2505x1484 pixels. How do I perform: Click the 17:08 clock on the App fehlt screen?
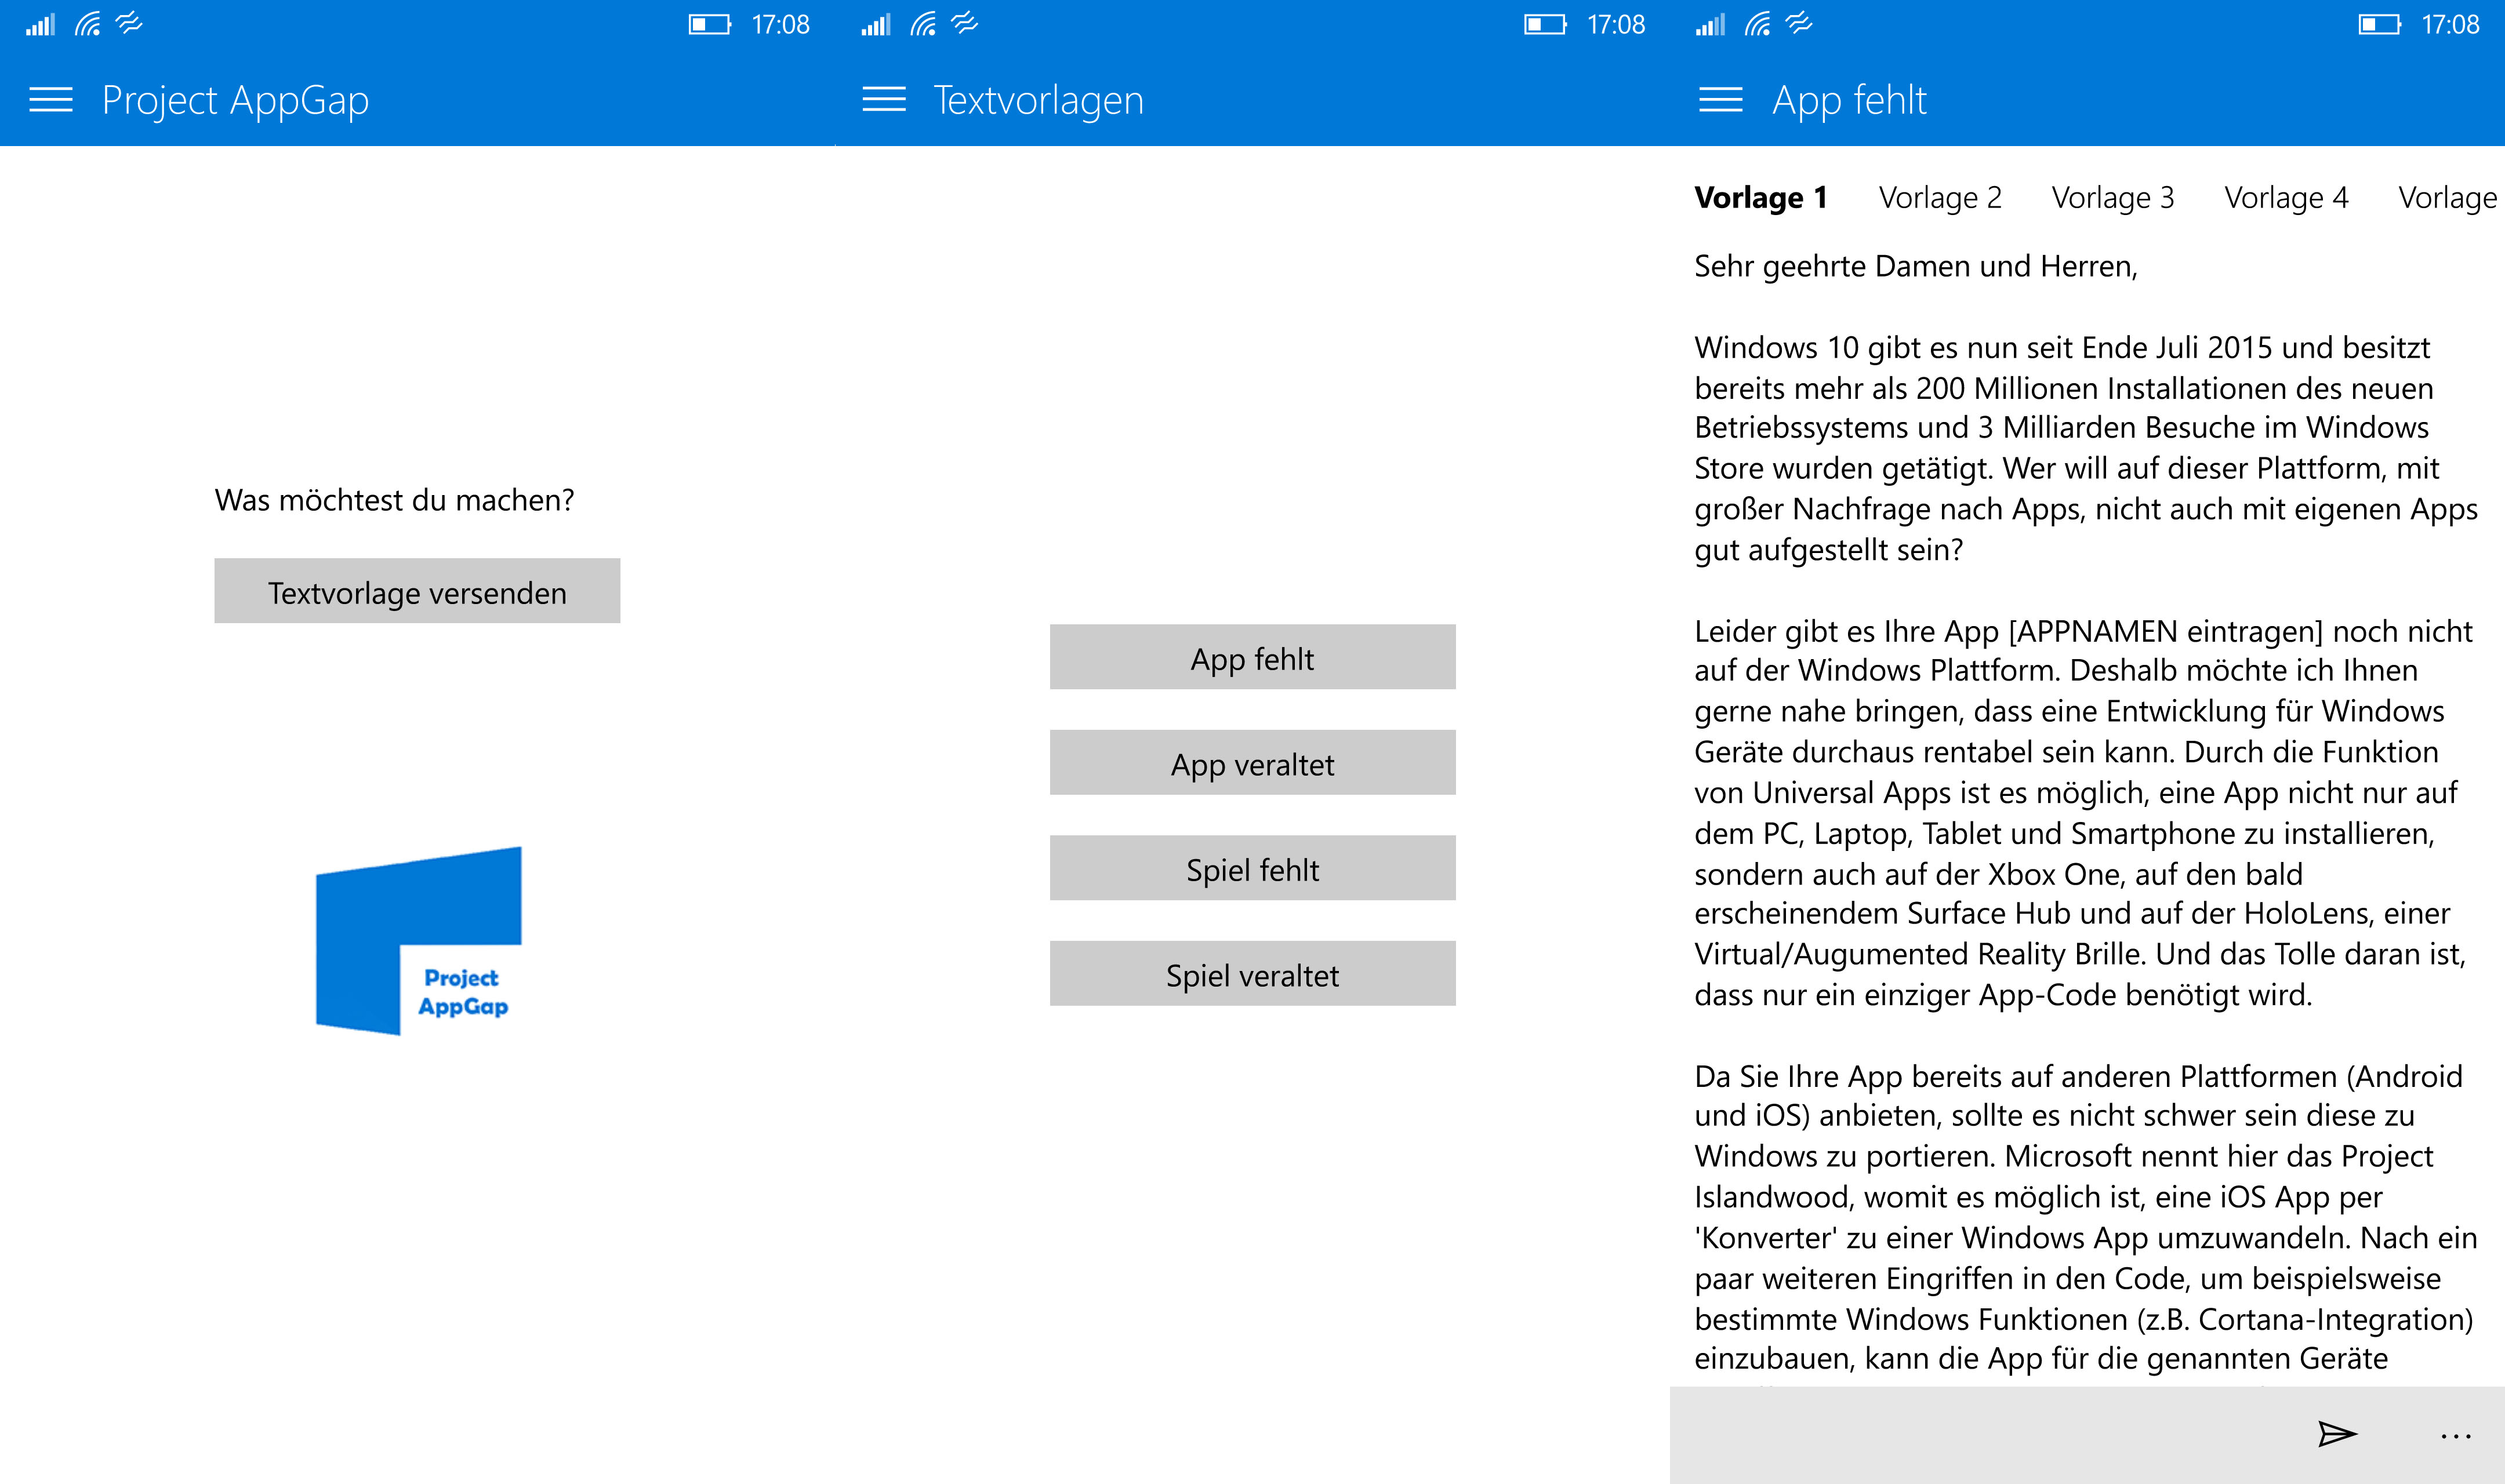(2450, 25)
